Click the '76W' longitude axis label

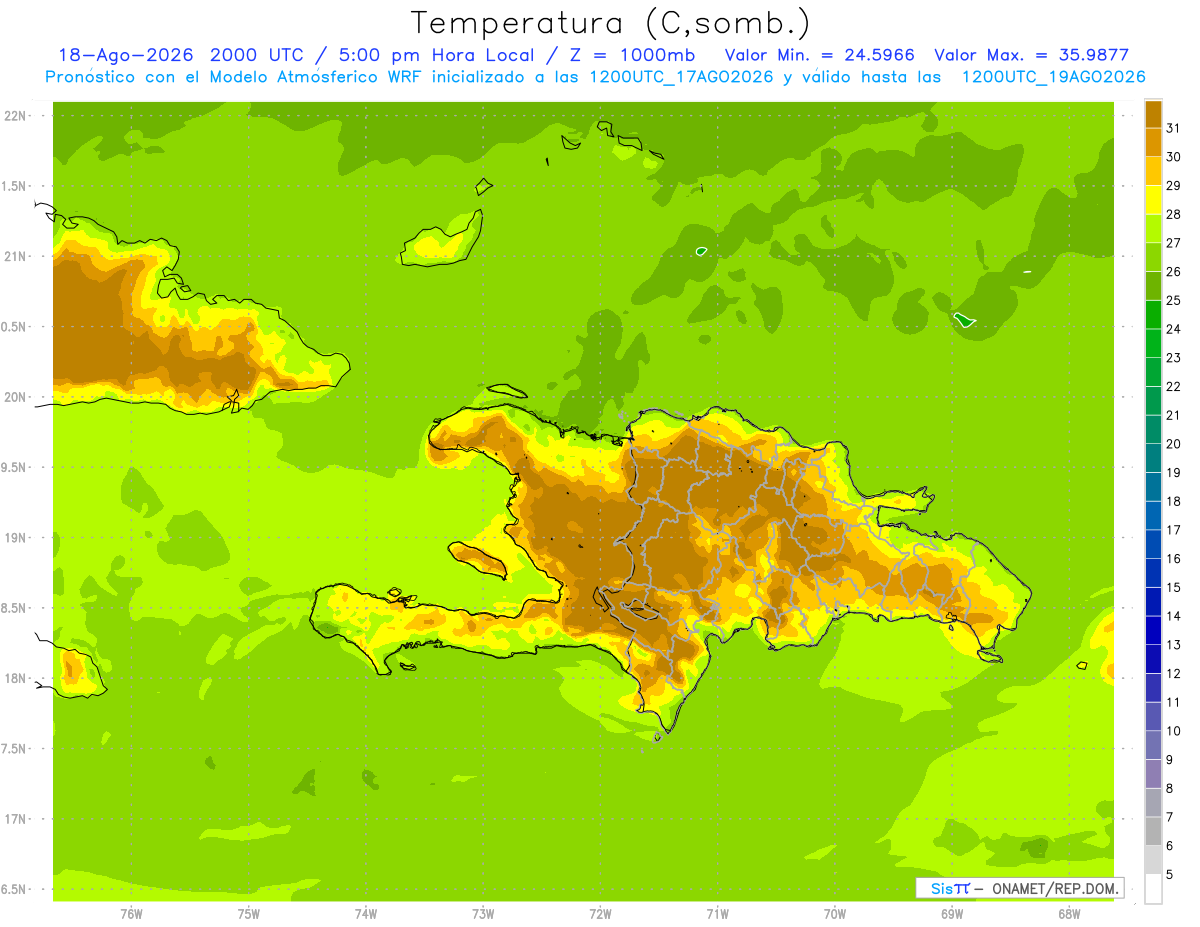click(x=131, y=914)
